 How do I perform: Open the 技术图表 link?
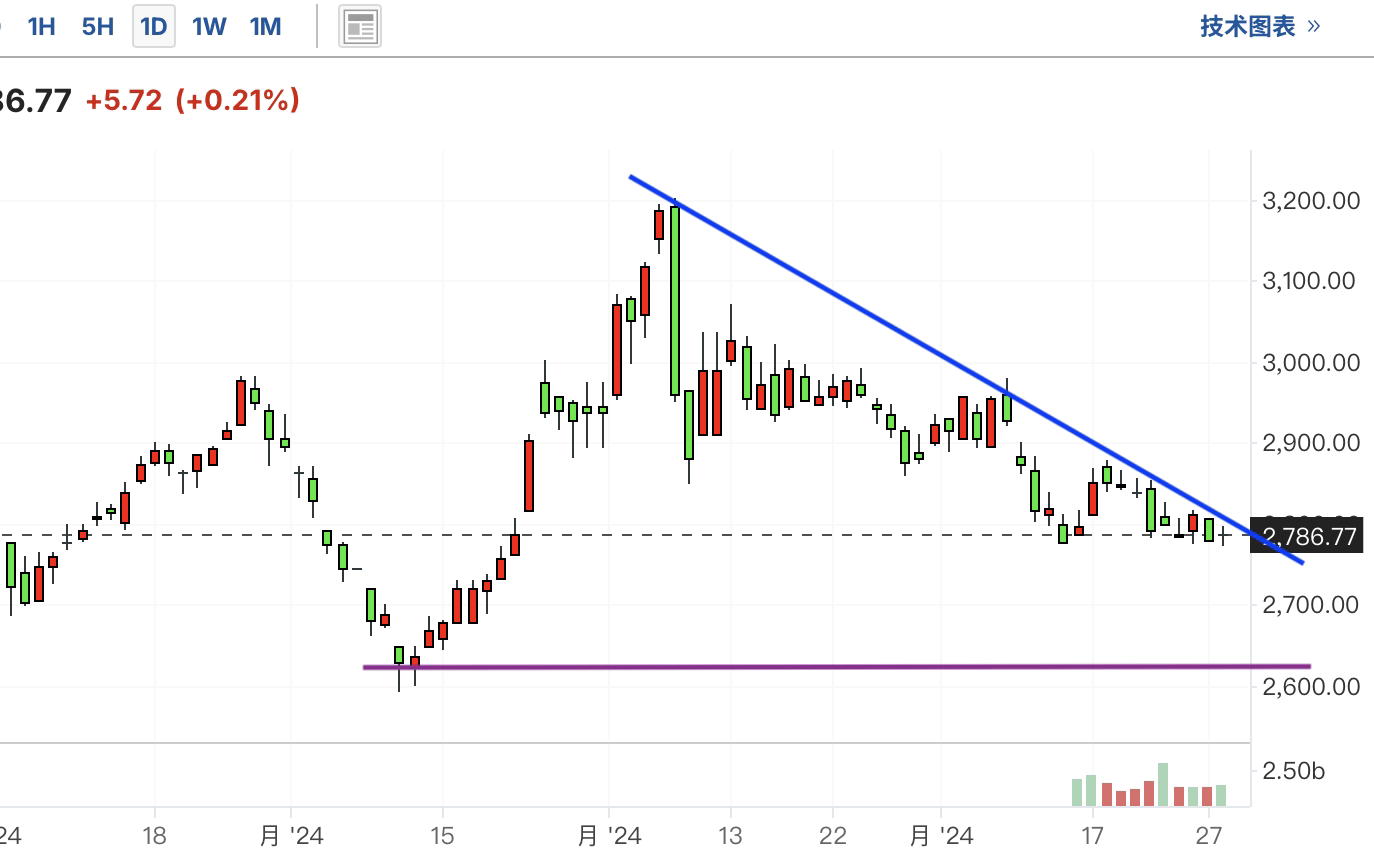click(1260, 27)
